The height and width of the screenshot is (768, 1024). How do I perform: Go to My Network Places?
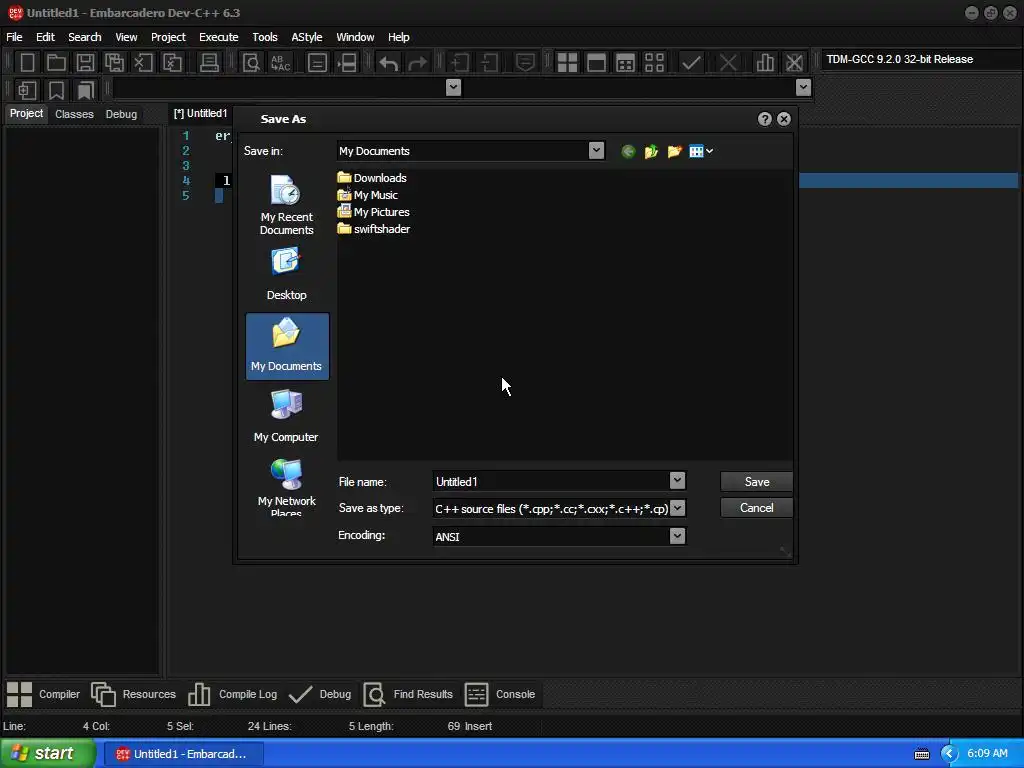[x=287, y=487]
